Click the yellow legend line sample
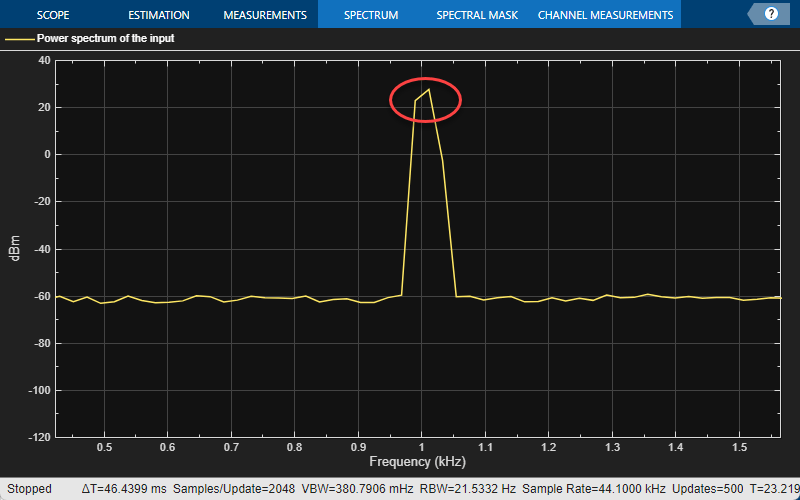800x500 pixels. coord(19,38)
